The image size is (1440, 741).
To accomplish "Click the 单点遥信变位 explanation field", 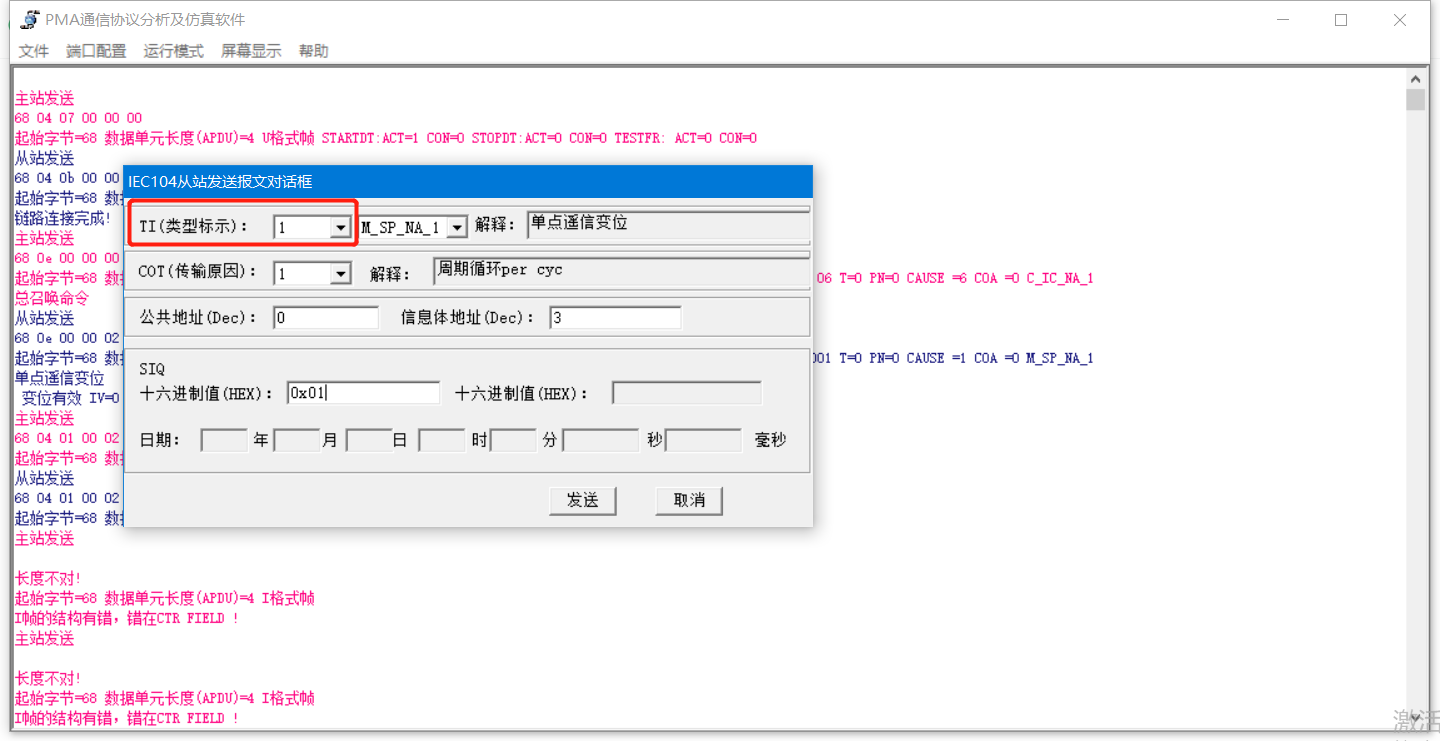I will pyautogui.click(x=668, y=225).
